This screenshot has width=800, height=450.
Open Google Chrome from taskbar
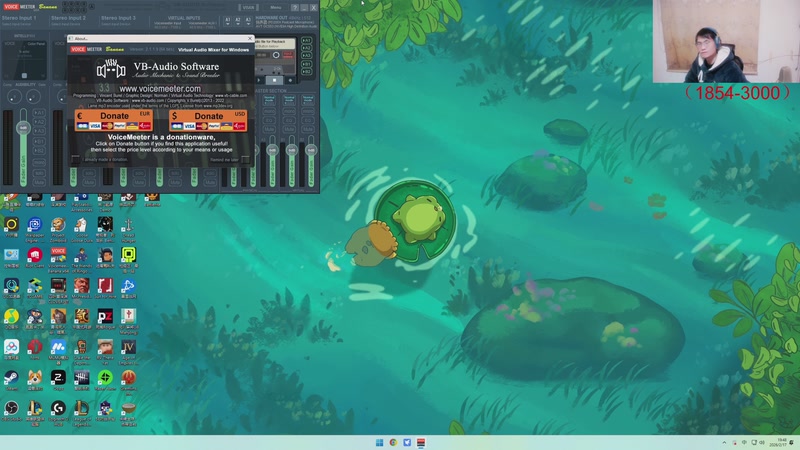(393, 442)
